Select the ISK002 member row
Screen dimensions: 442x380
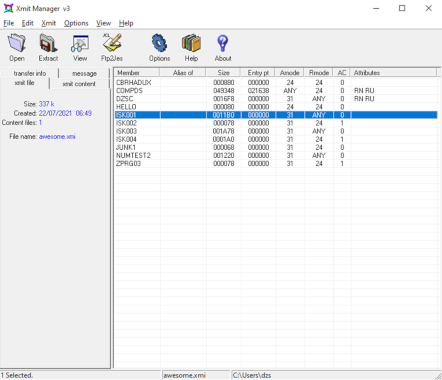276,123
